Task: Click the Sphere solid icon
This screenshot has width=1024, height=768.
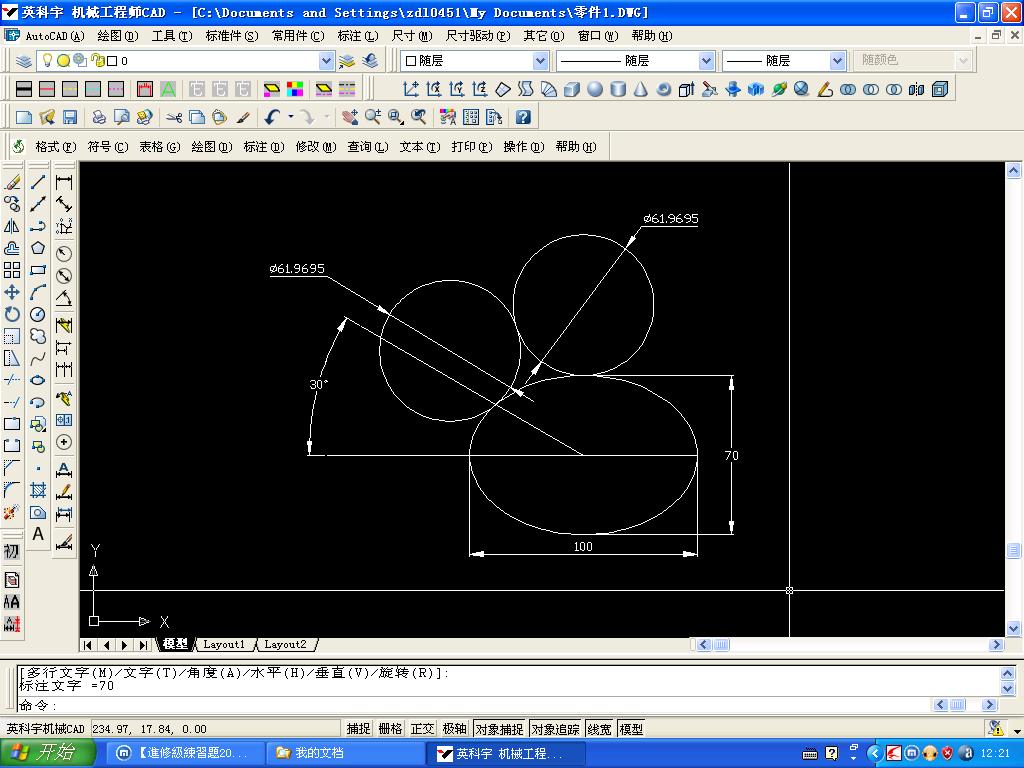Action: pos(594,89)
